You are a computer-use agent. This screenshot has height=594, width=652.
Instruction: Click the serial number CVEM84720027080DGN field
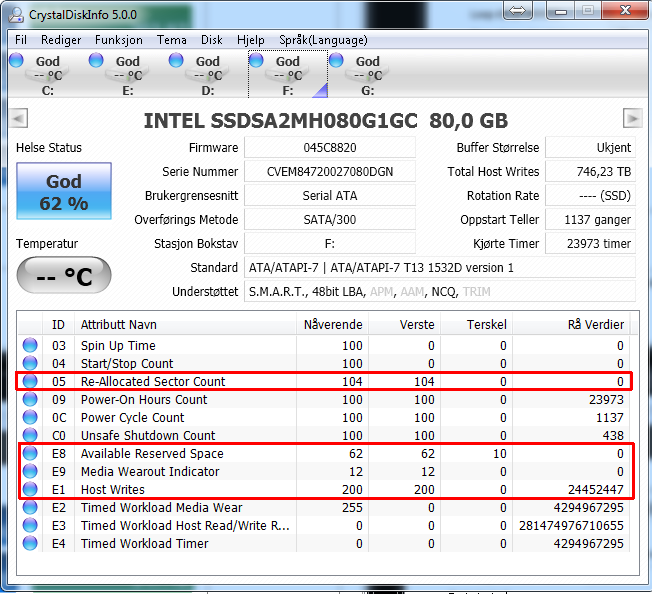point(330,172)
